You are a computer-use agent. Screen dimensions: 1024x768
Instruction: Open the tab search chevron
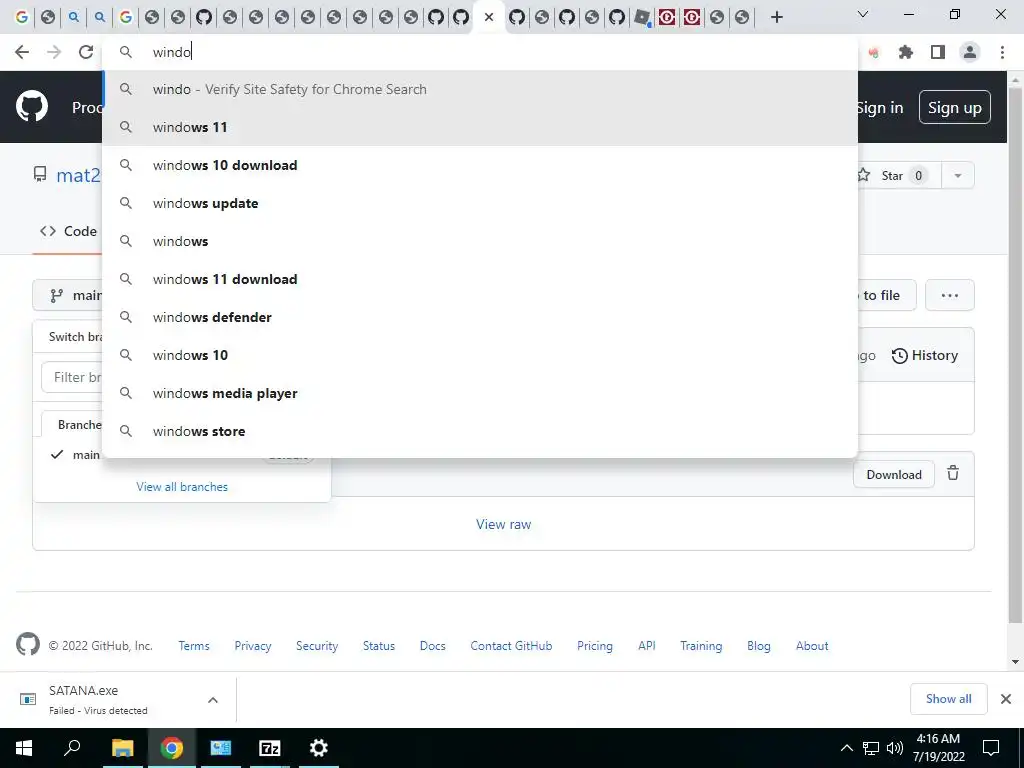click(863, 14)
